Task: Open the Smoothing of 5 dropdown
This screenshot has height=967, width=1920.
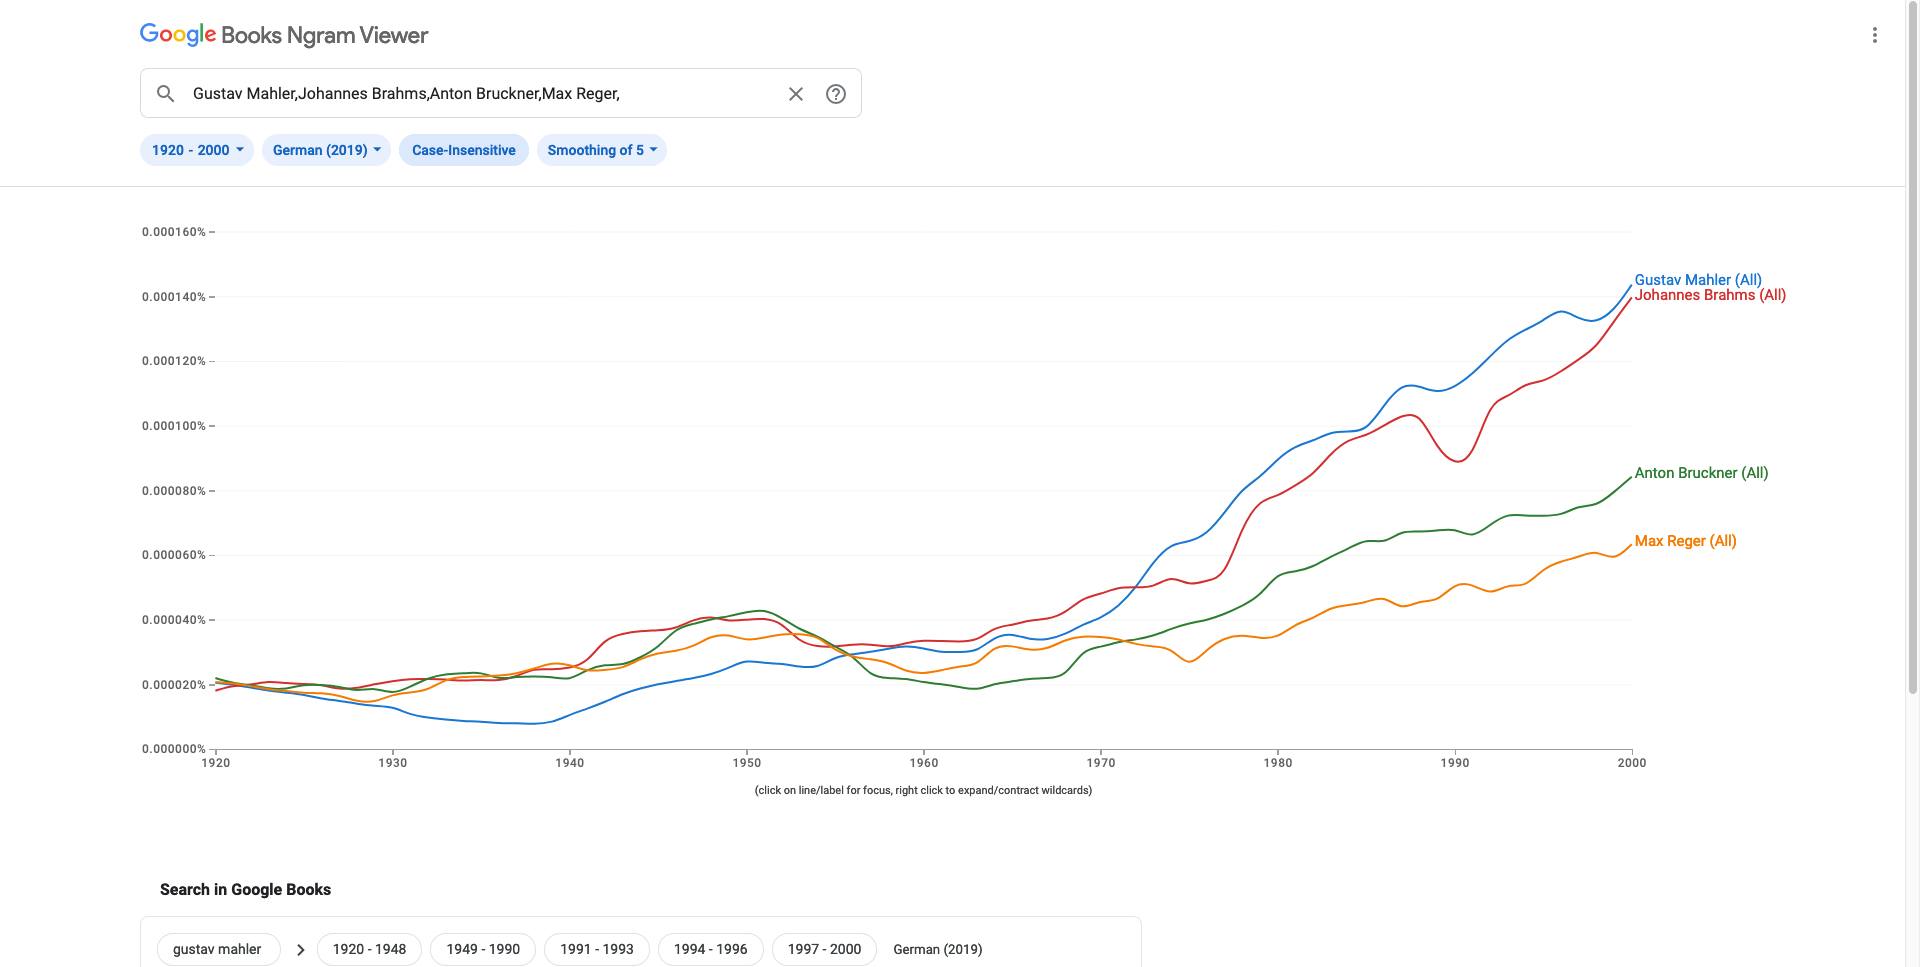Action: tap(602, 150)
